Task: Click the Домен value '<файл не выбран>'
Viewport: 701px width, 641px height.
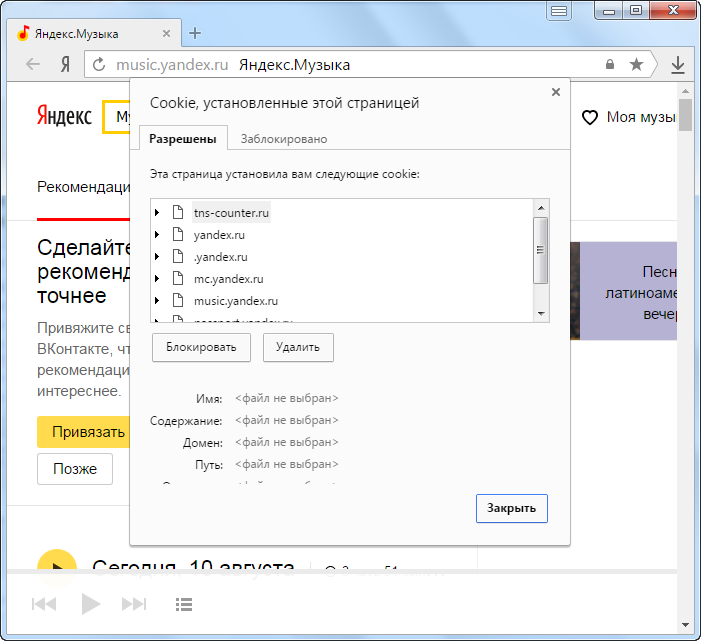Action: (287, 442)
